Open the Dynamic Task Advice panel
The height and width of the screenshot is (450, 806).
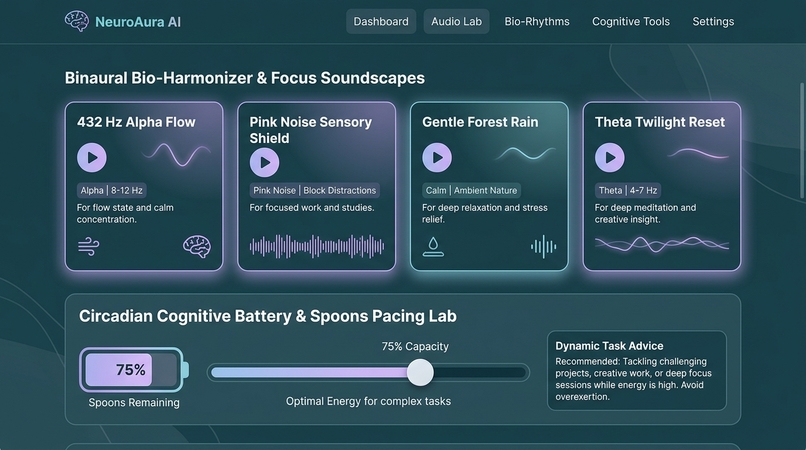point(637,370)
